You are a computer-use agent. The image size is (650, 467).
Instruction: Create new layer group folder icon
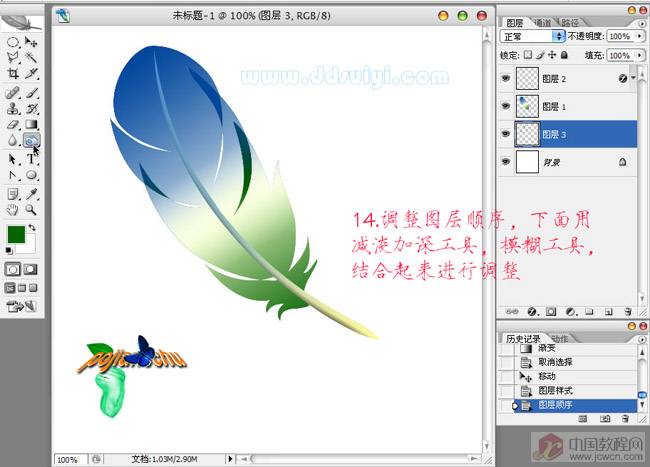click(x=589, y=312)
